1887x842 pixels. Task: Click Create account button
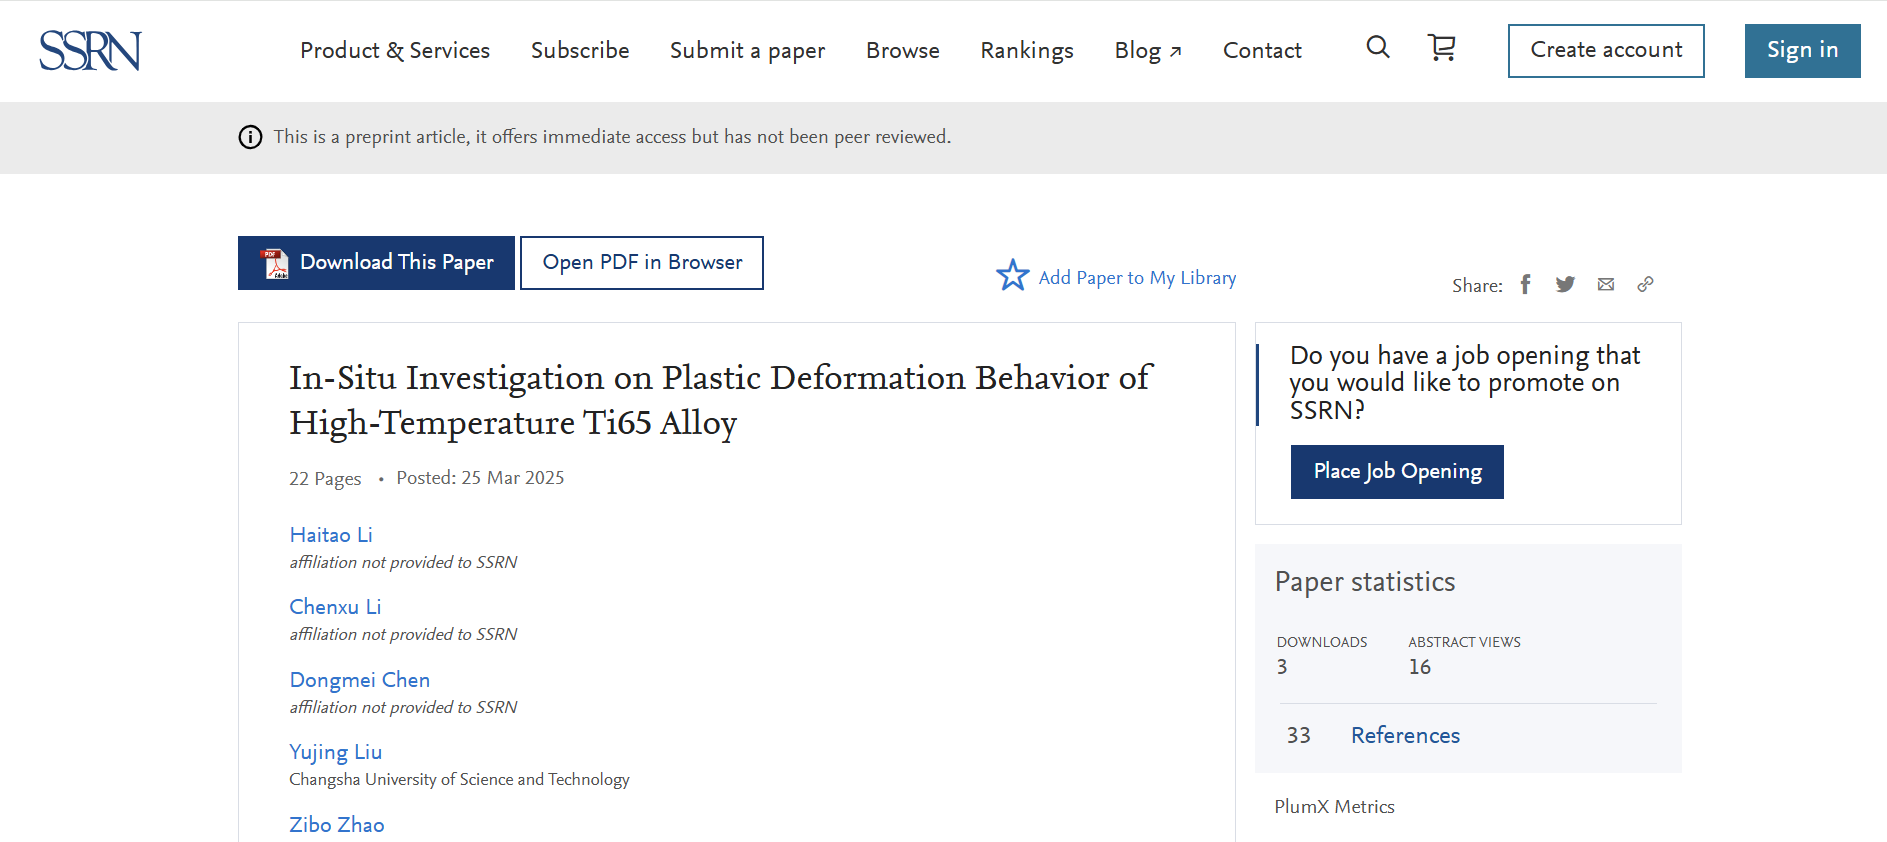coord(1605,51)
